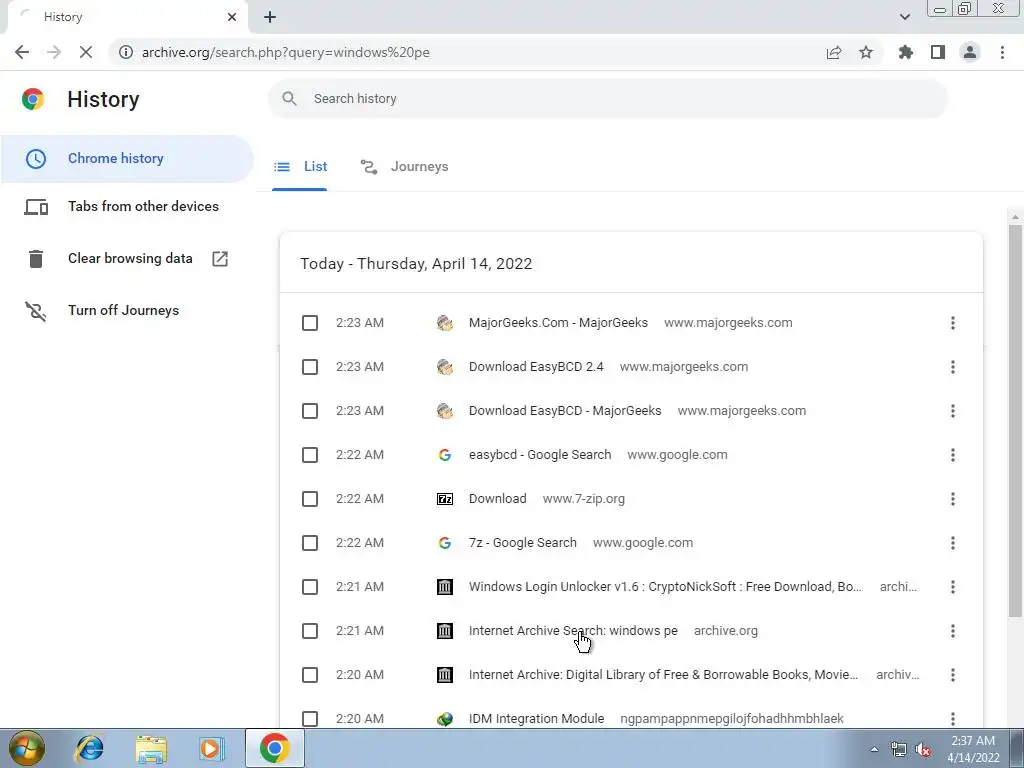The width and height of the screenshot is (1024, 768).
Task: Click the muted volume tray icon
Action: point(923,749)
